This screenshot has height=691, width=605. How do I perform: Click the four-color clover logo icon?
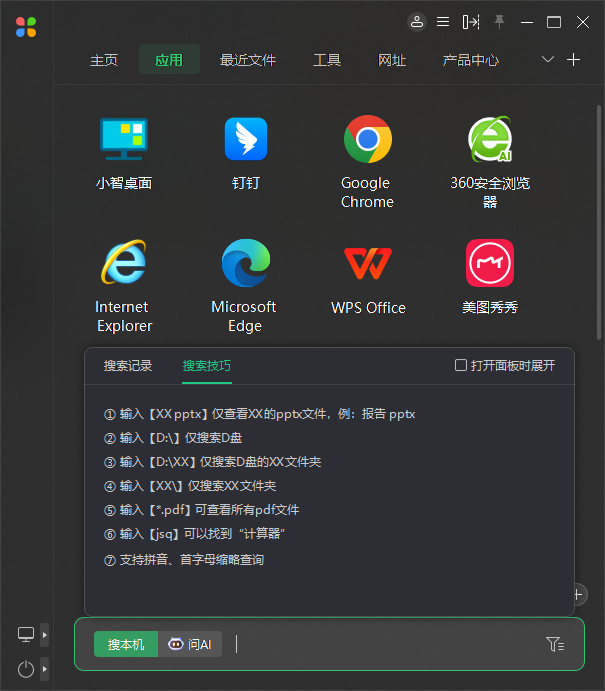(x=26, y=27)
